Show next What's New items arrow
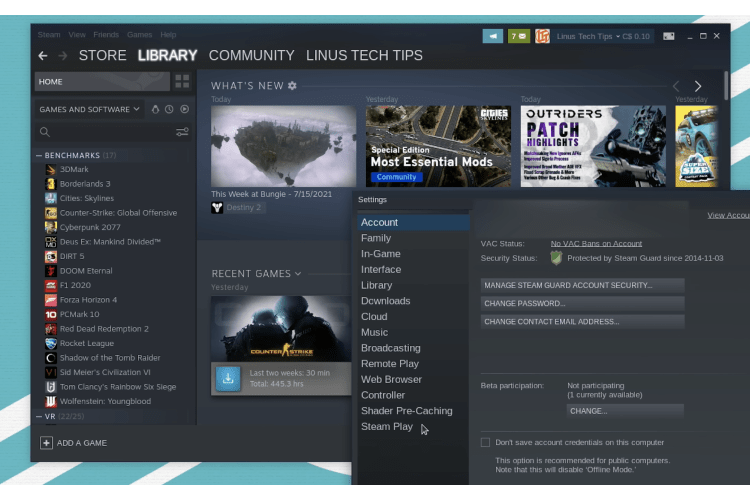Screen dimensions: 750x500 click(698, 86)
